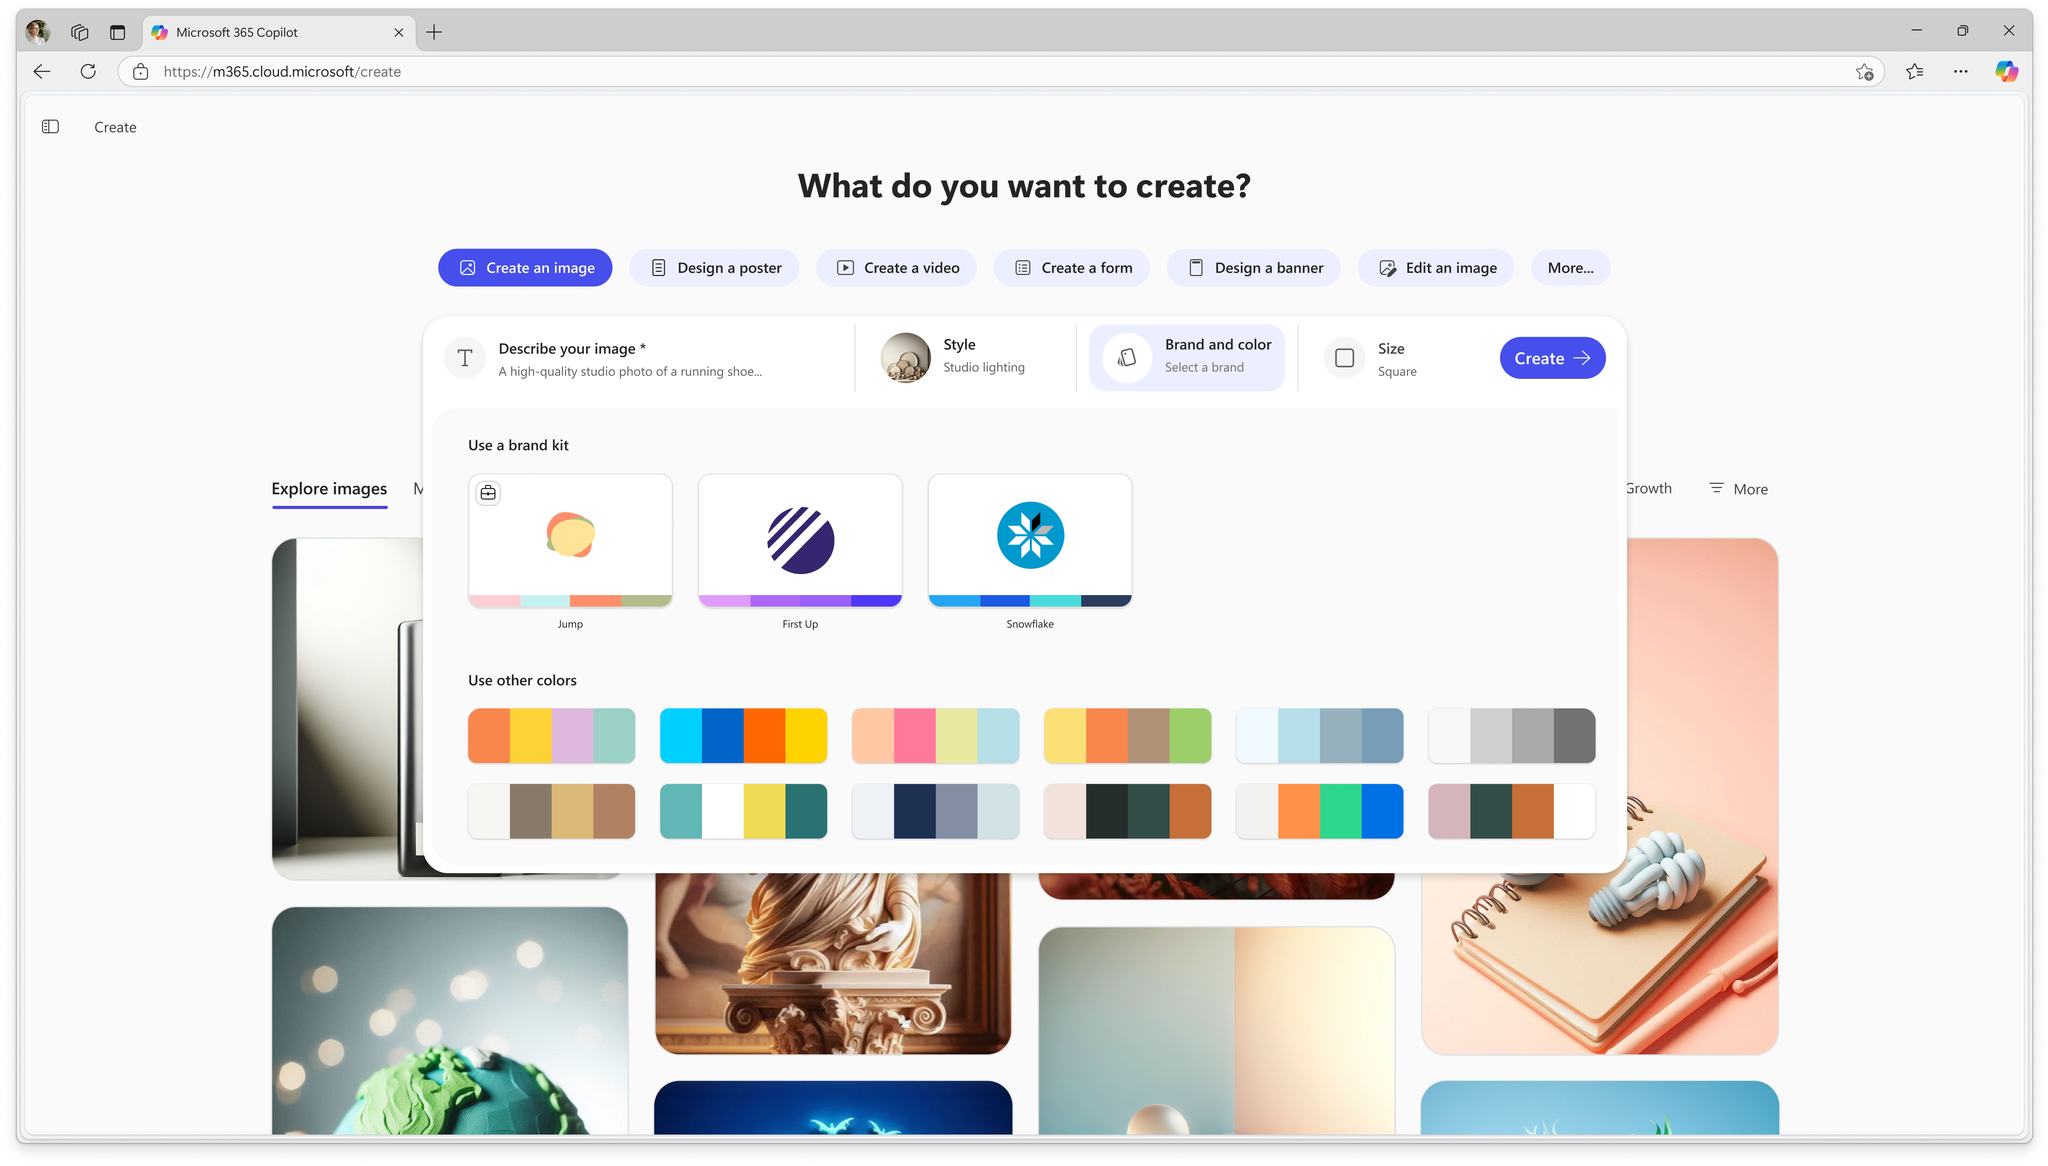The height and width of the screenshot is (1166, 2048).
Task: Choose the orange, green, blue palette
Action: 1319,810
